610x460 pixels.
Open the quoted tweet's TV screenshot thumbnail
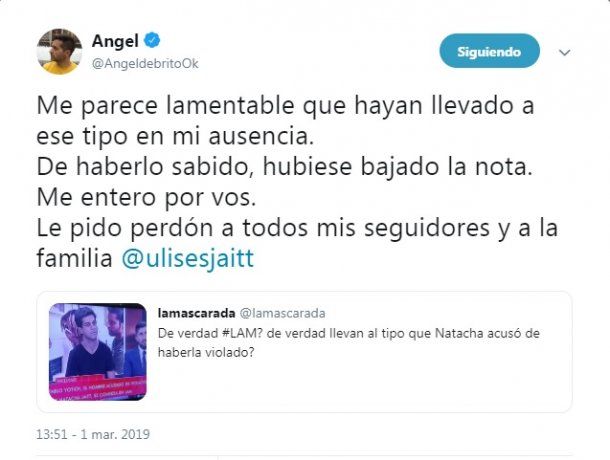(x=98, y=352)
